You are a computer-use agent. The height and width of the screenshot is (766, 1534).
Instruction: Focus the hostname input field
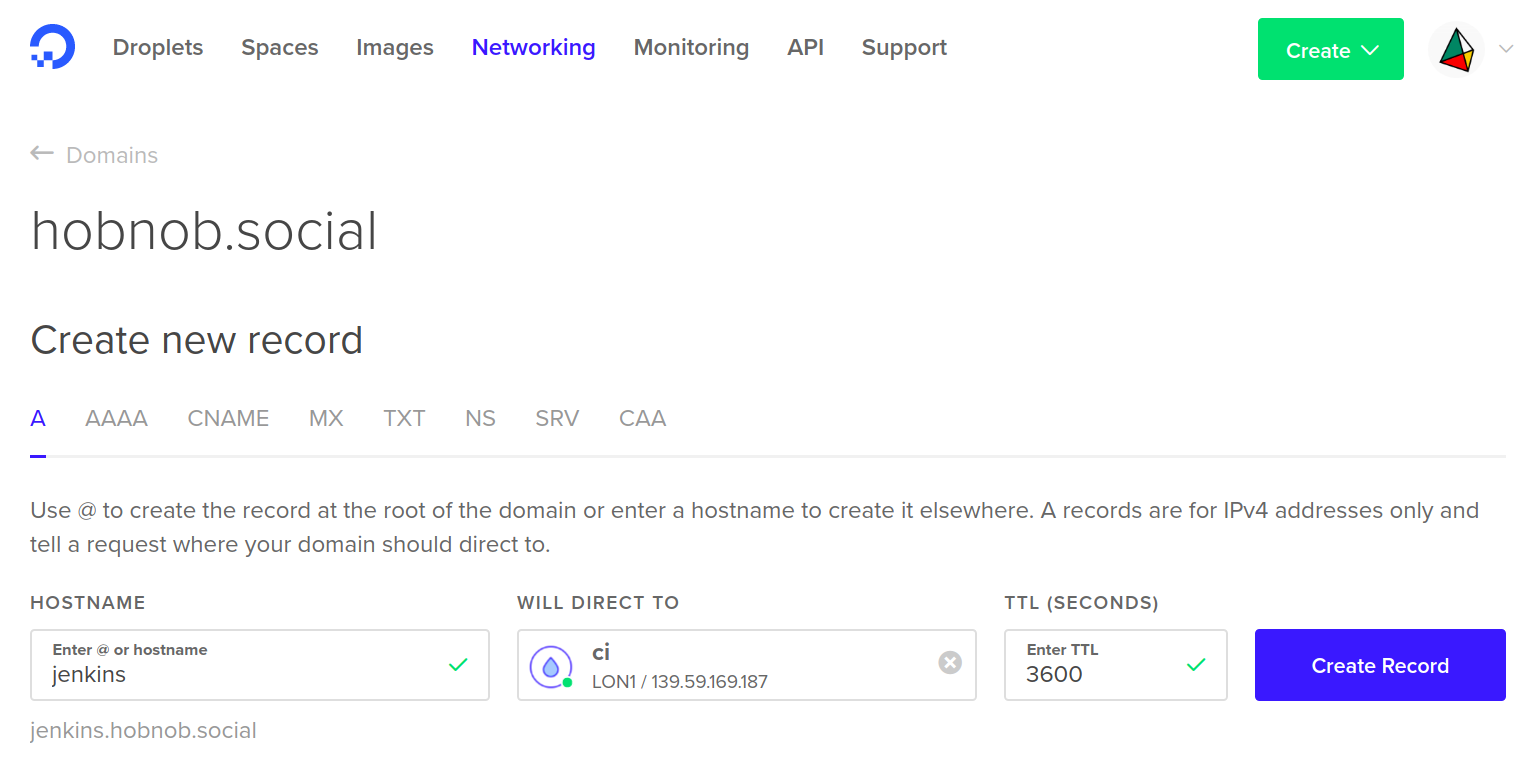coord(240,674)
